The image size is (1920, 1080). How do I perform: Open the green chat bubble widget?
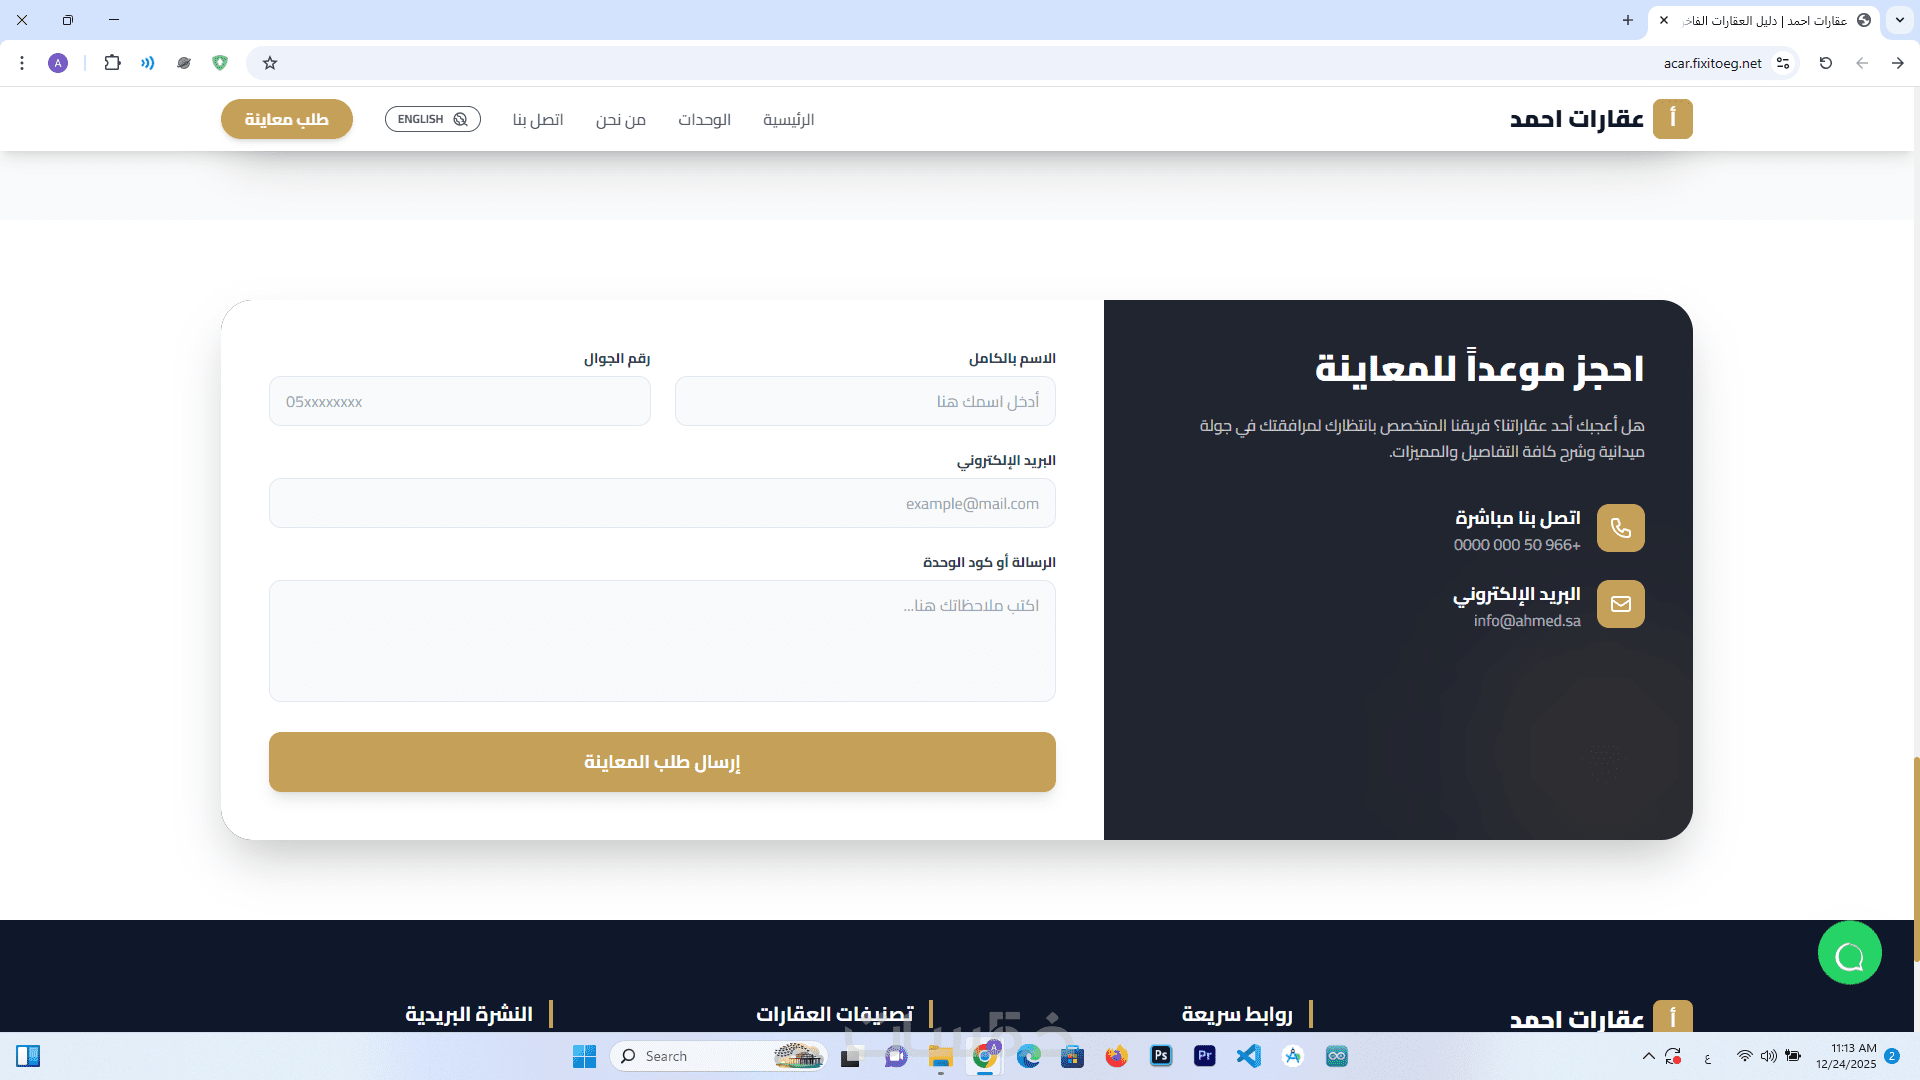pos(1849,953)
